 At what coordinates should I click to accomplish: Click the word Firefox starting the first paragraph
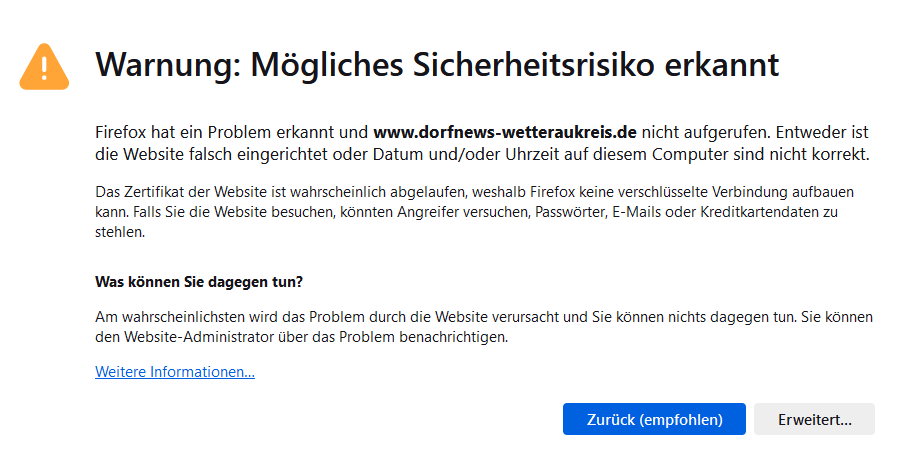point(120,133)
